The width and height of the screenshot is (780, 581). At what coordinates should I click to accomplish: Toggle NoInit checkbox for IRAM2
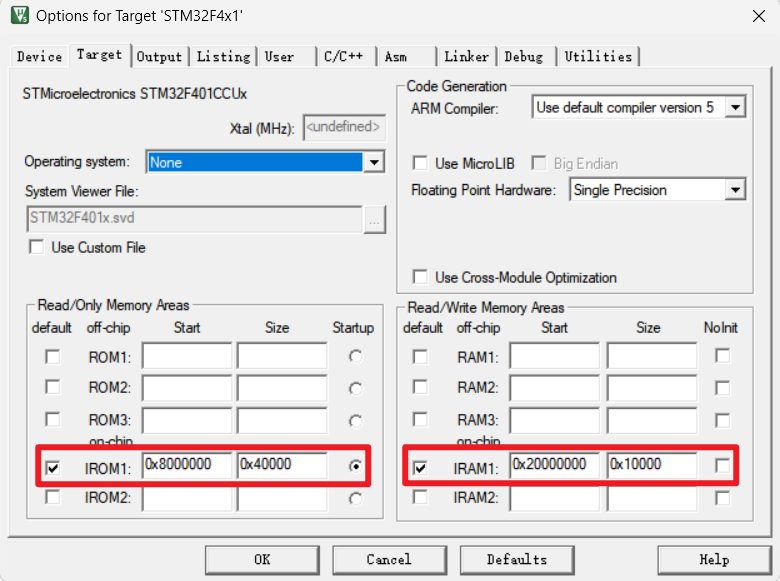click(722, 498)
